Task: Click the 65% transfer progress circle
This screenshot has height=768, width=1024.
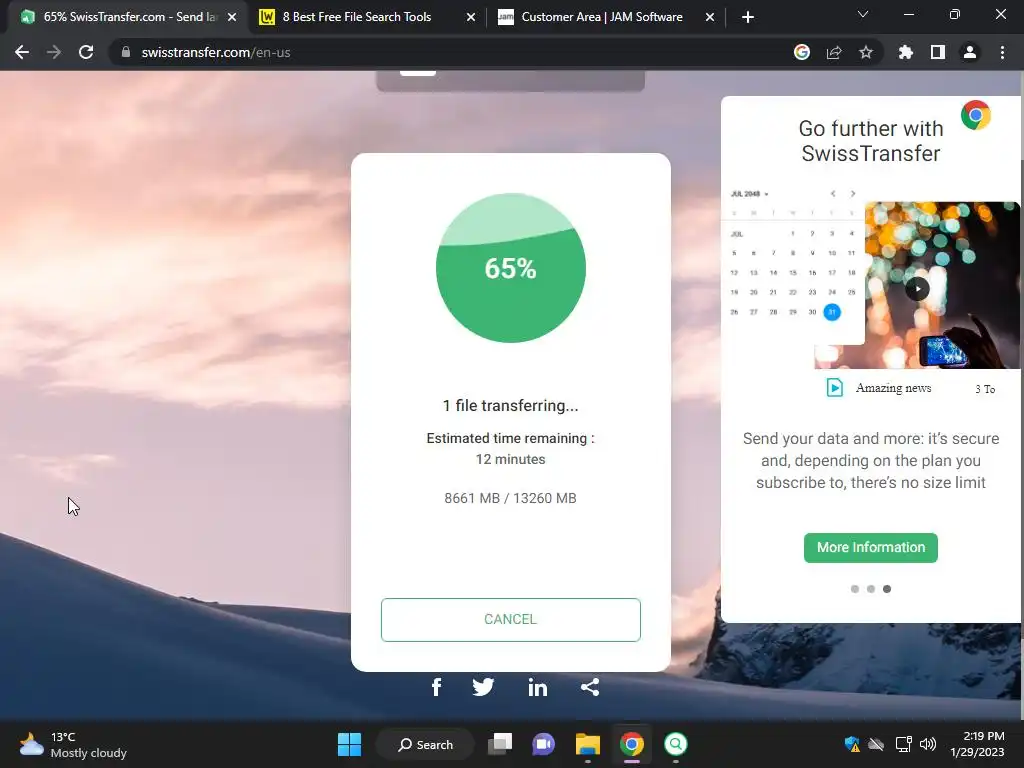Action: (x=511, y=268)
